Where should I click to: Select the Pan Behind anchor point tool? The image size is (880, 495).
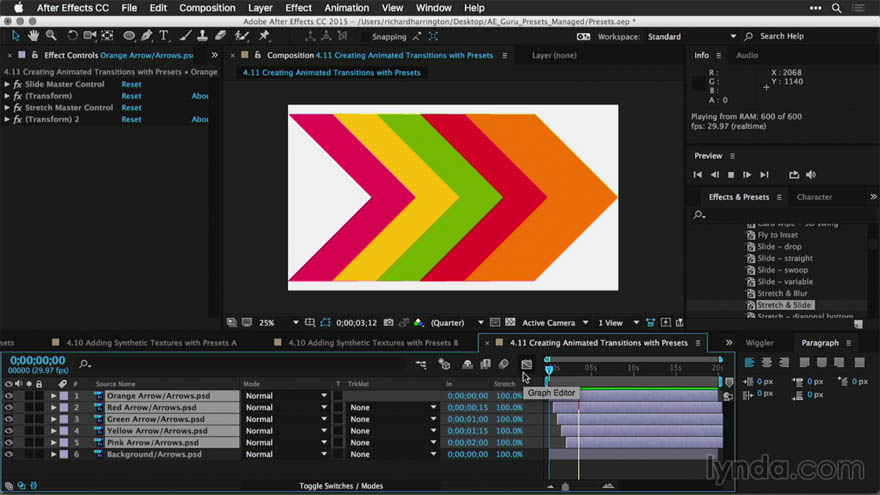[x=108, y=36]
